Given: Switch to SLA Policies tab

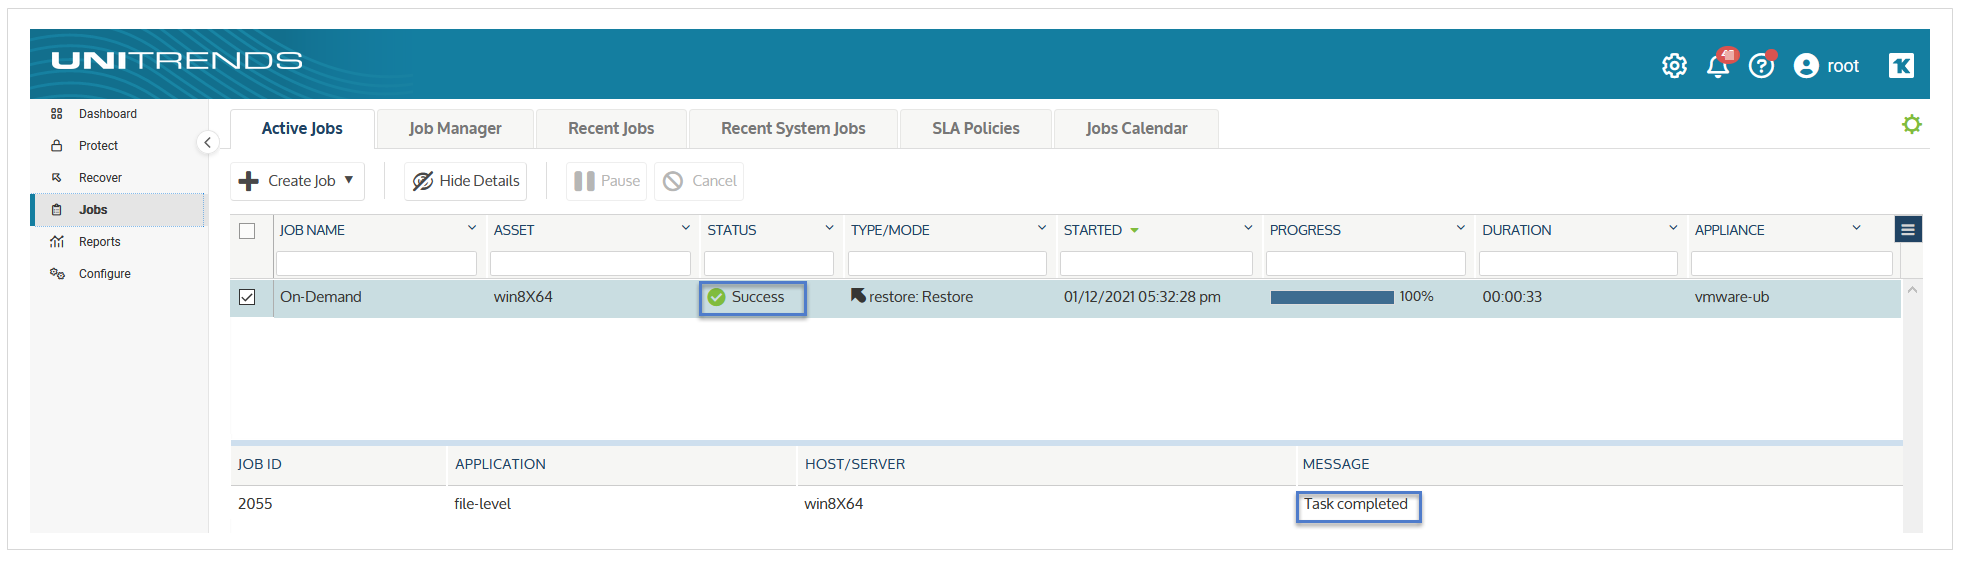Looking at the screenshot, I should coord(976,129).
